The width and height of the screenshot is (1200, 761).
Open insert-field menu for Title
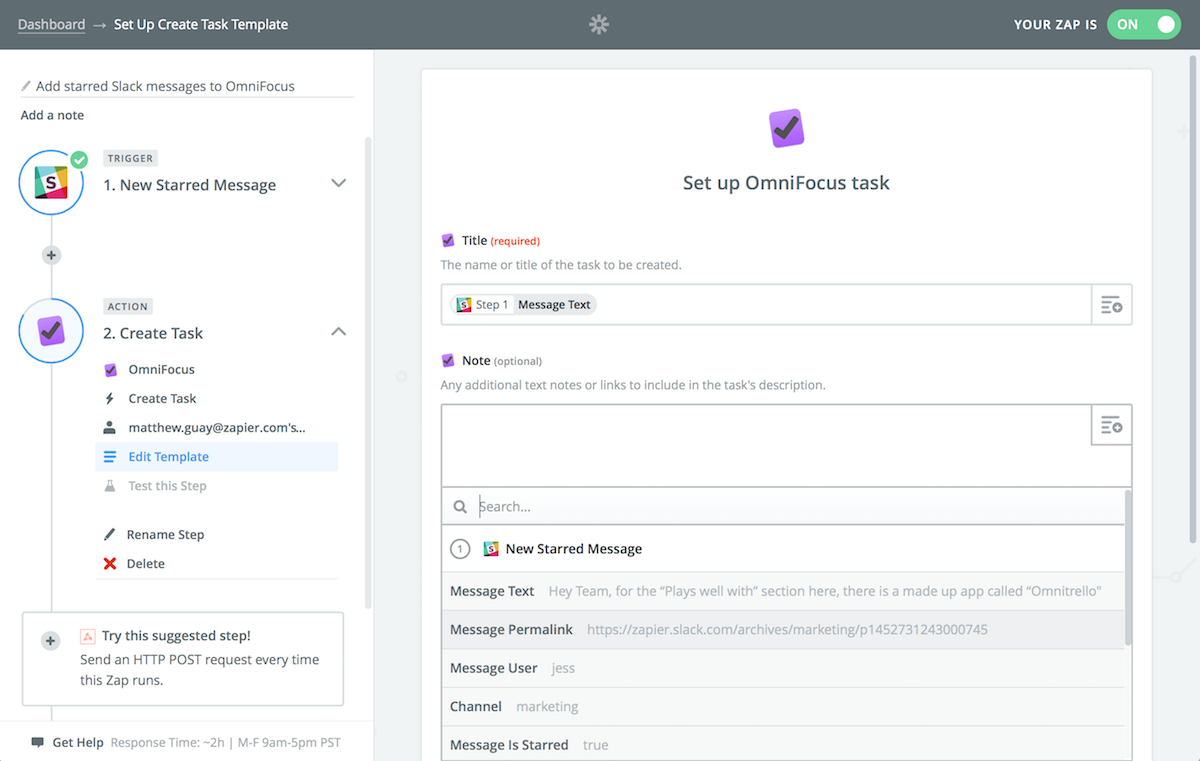pyautogui.click(x=1112, y=305)
